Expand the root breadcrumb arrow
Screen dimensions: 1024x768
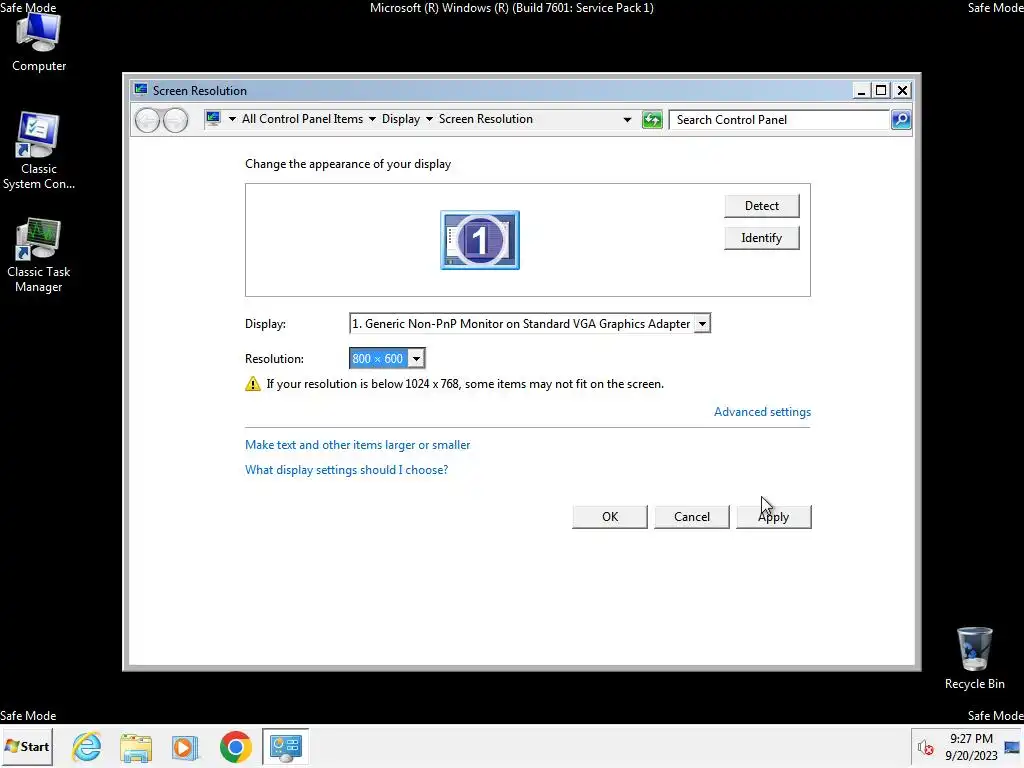[x=232, y=119]
